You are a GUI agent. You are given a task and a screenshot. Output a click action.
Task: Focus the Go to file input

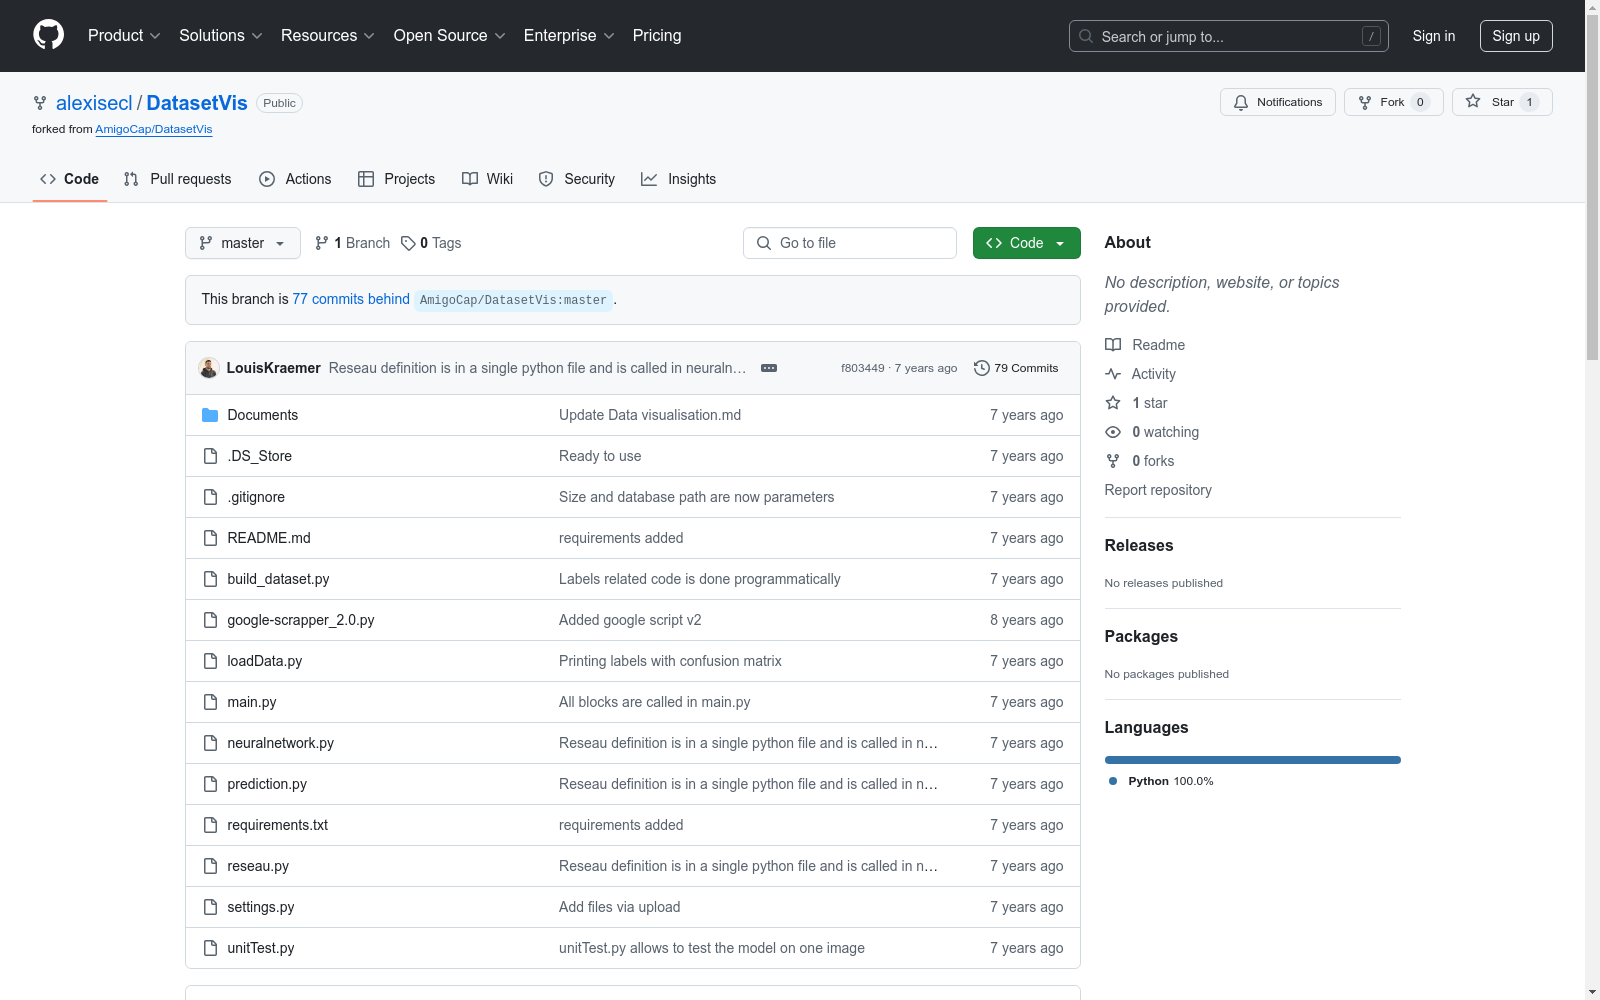tap(850, 243)
